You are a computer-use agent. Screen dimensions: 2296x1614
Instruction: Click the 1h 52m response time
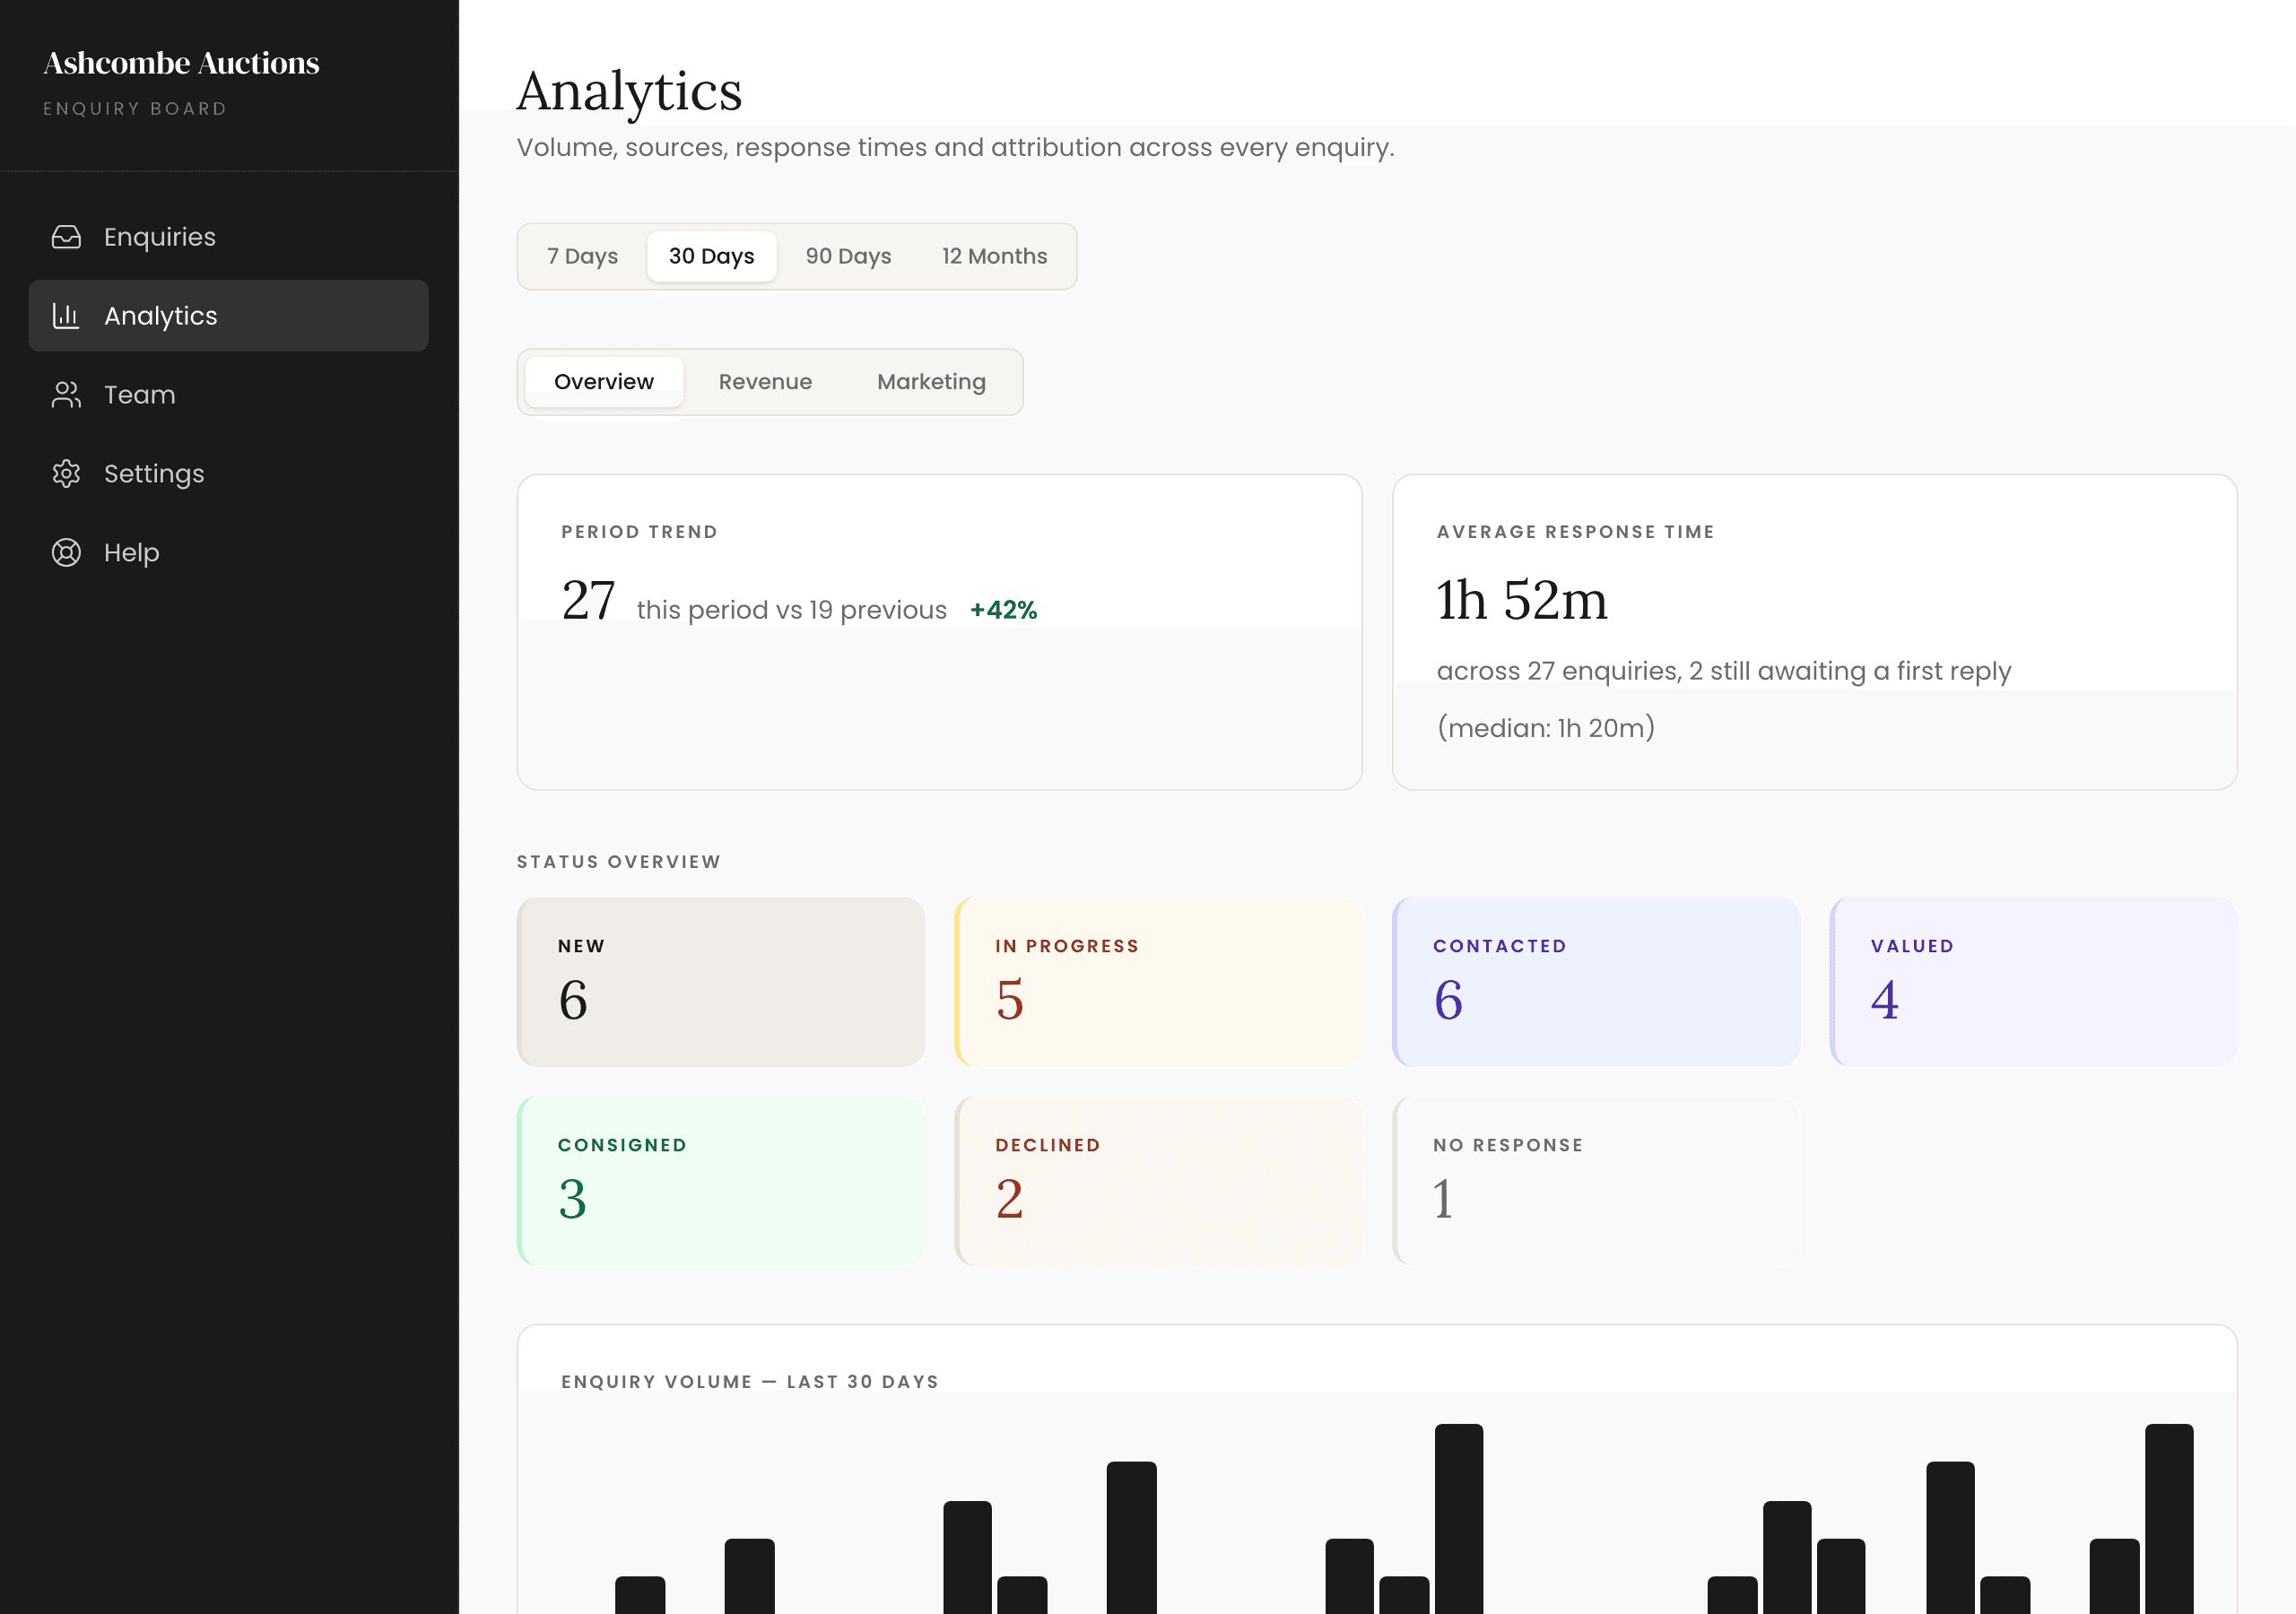click(1521, 600)
